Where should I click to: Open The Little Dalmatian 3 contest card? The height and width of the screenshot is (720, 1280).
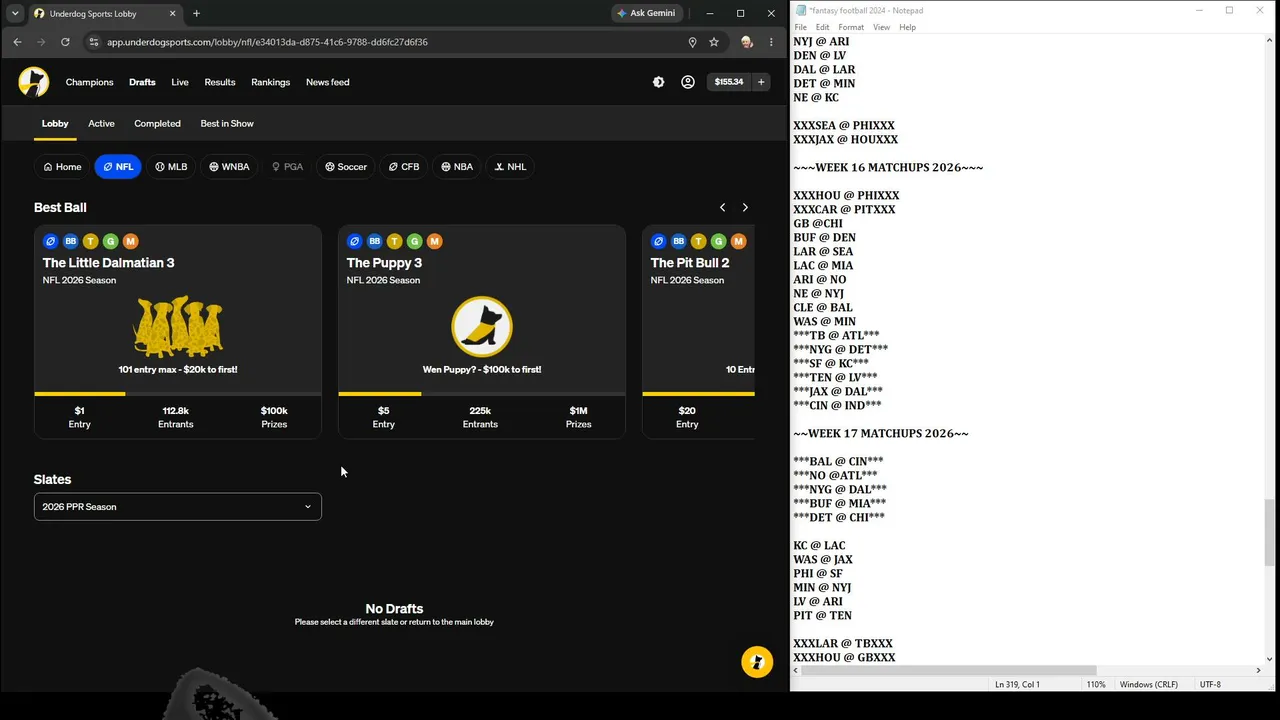pos(178,332)
